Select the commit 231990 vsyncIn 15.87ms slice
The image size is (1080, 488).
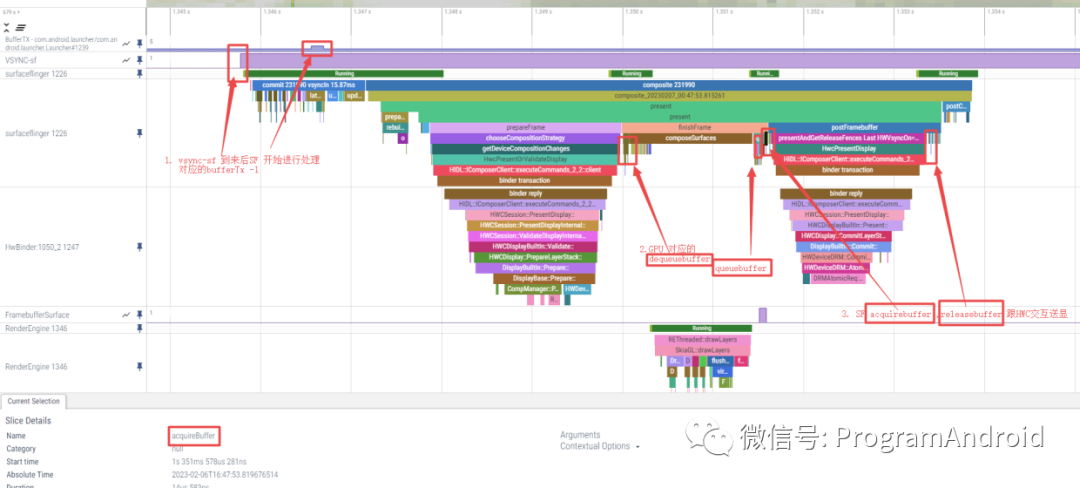(309, 85)
